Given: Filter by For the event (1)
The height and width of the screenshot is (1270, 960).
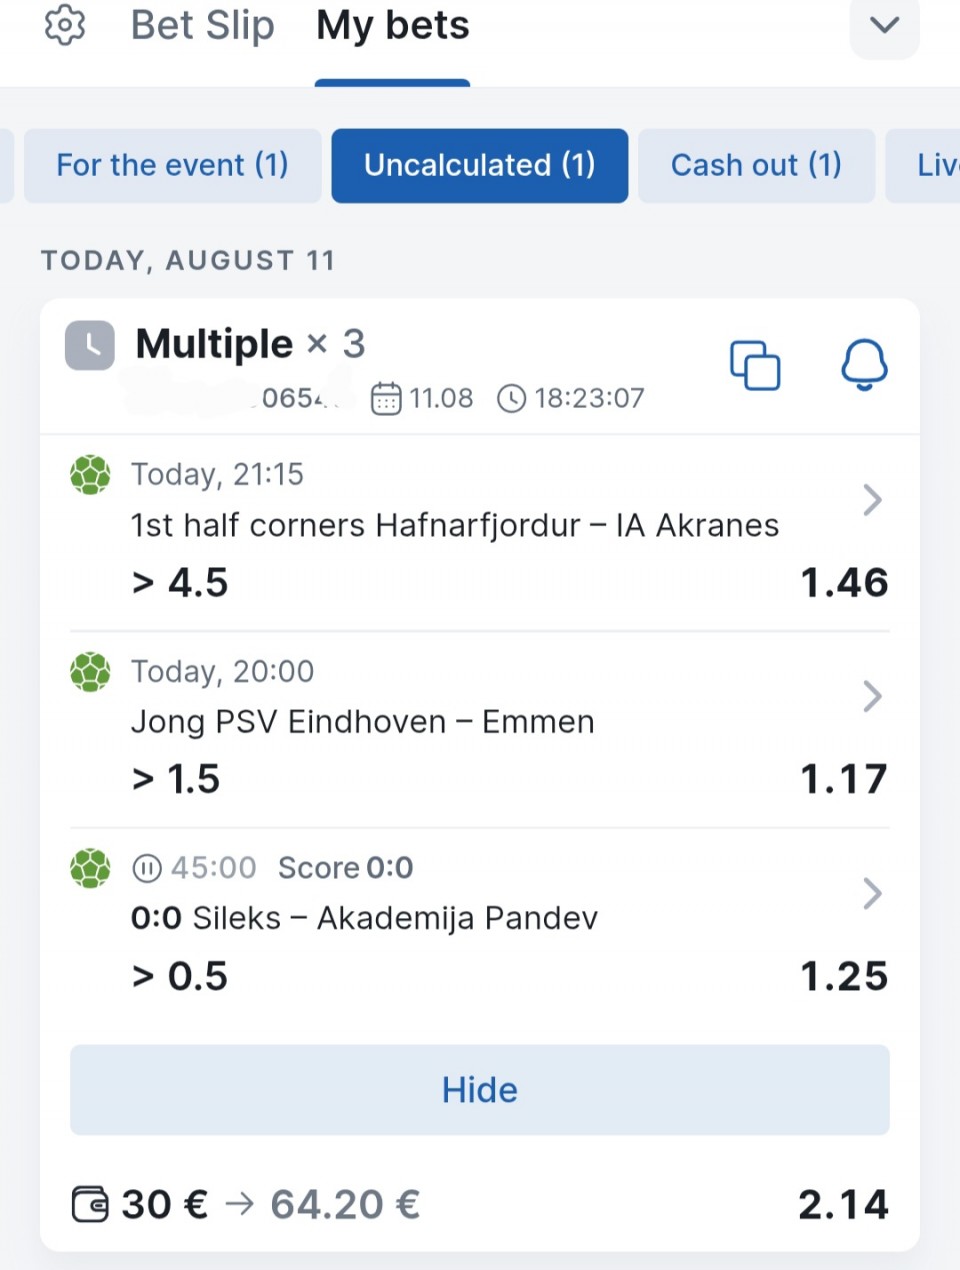Looking at the screenshot, I should [173, 165].
